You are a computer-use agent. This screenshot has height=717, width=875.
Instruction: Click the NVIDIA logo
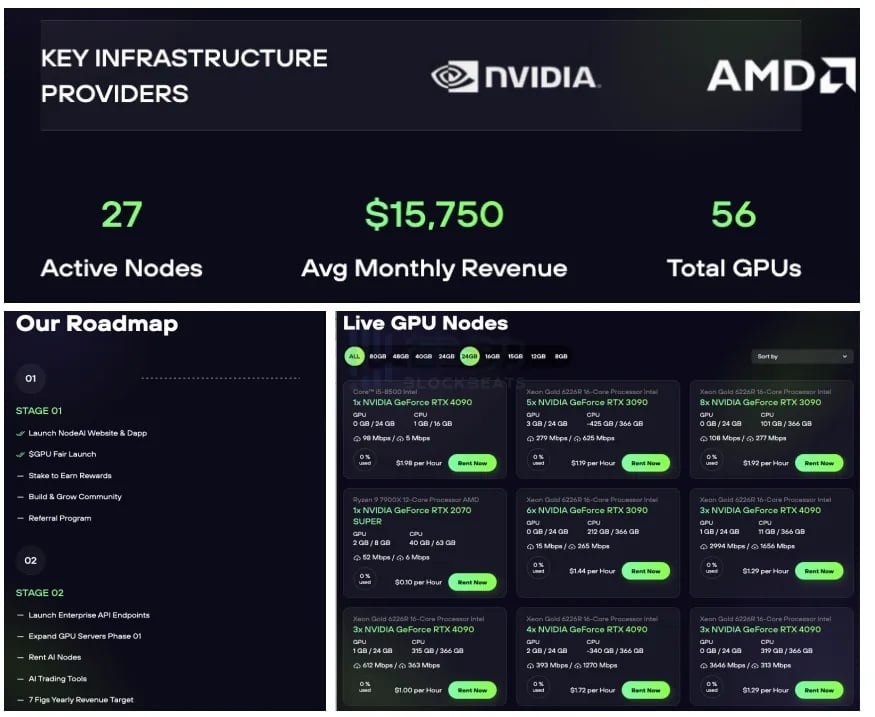(515, 76)
